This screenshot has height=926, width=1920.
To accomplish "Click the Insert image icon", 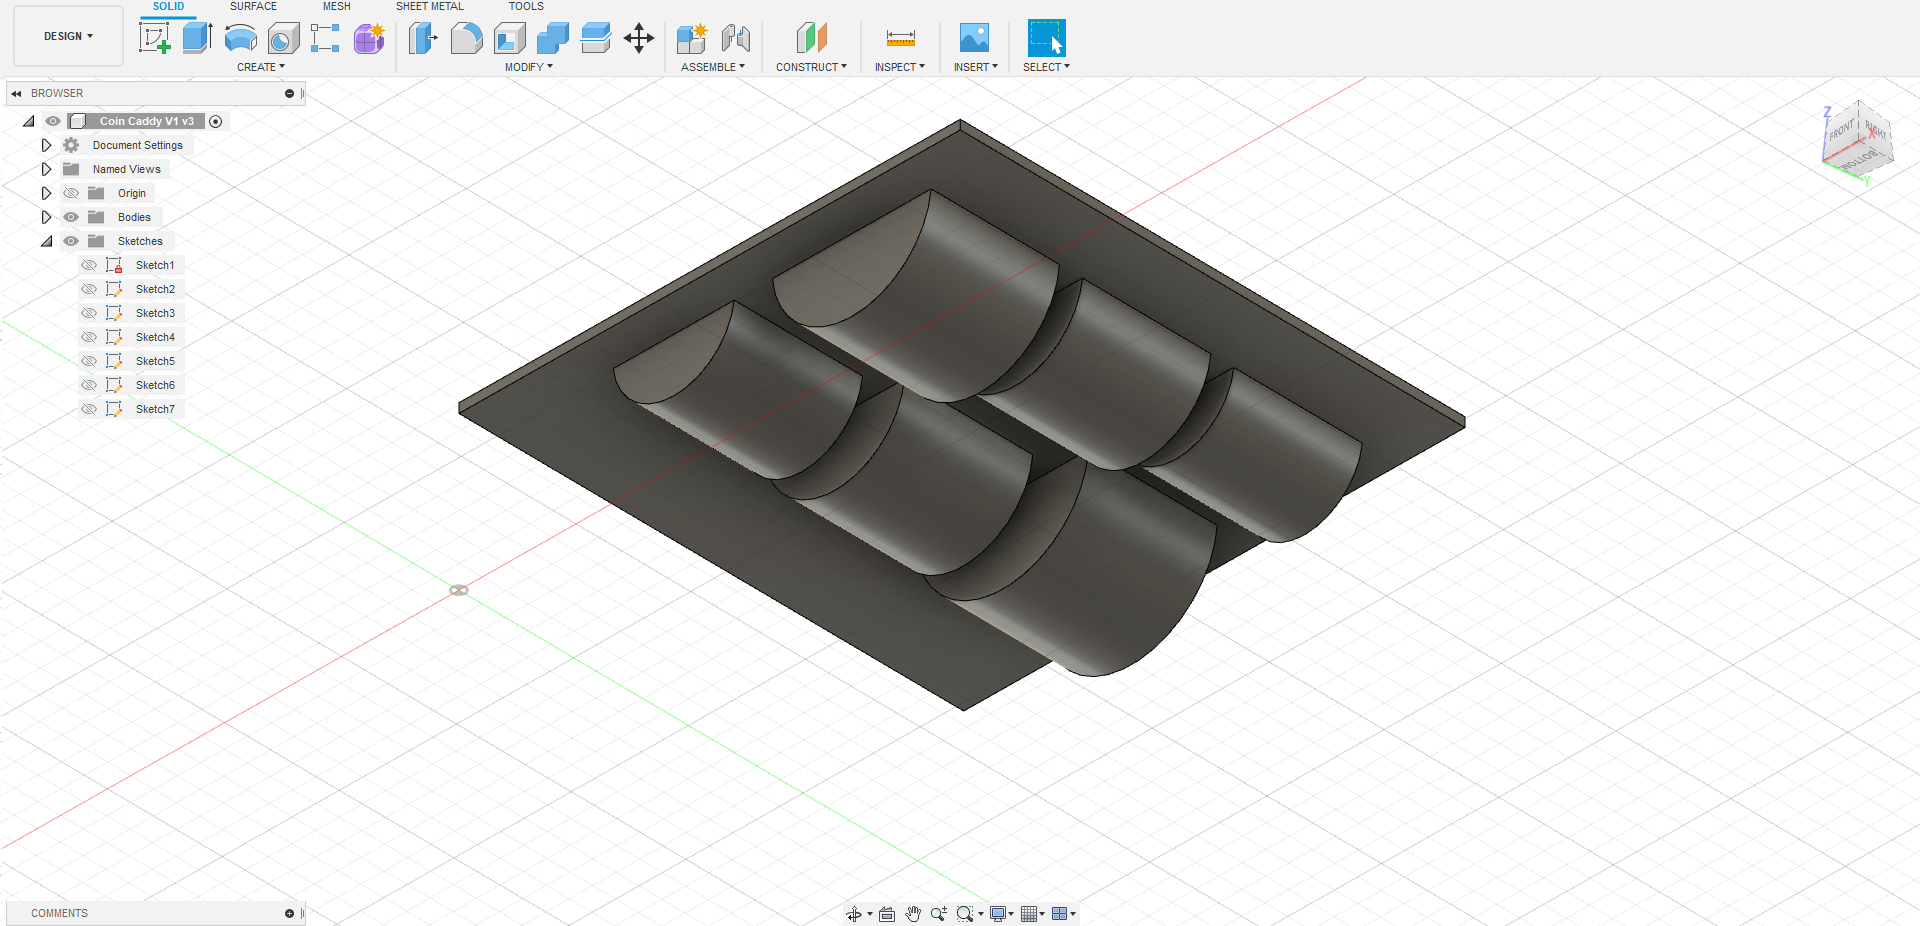I will click(974, 38).
